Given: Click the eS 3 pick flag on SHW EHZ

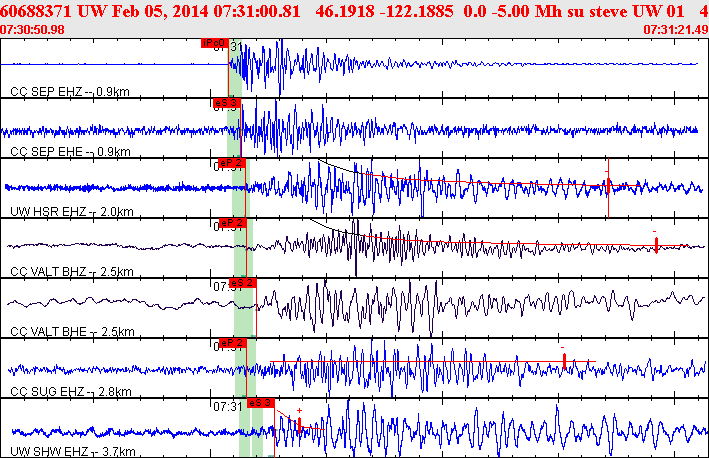Looking at the screenshot, I should tap(260, 402).
